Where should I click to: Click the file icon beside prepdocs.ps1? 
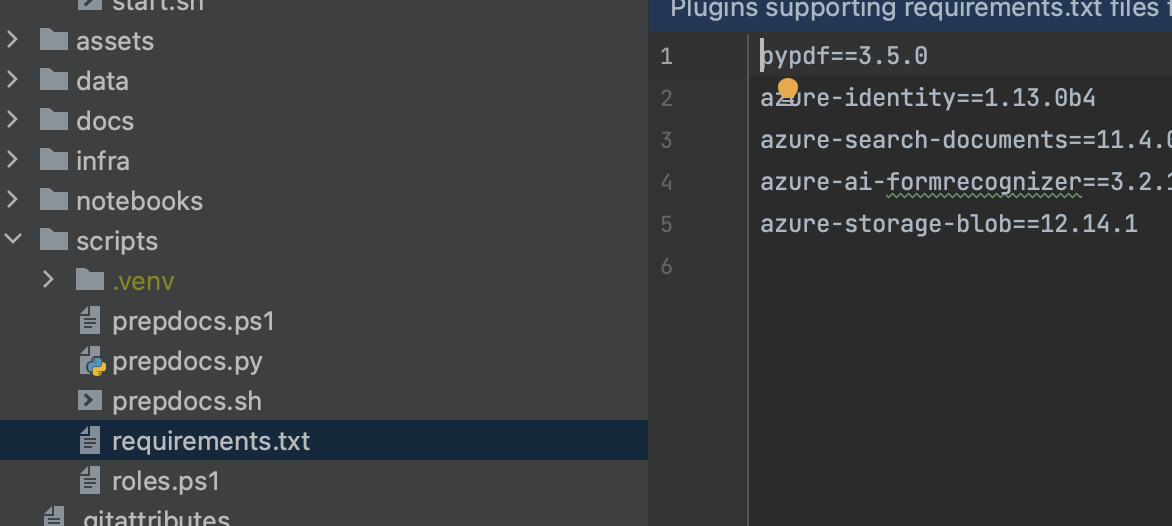[90, 321]
